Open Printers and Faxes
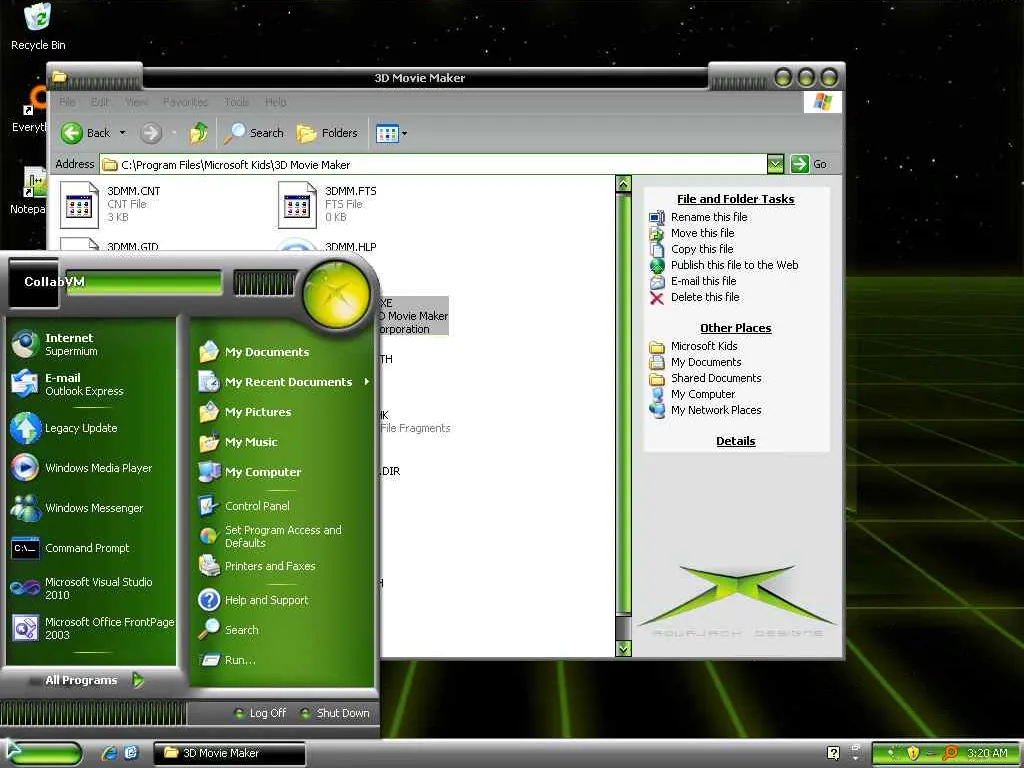This screenshot has height=768, width=1024. tap(283, 566)
